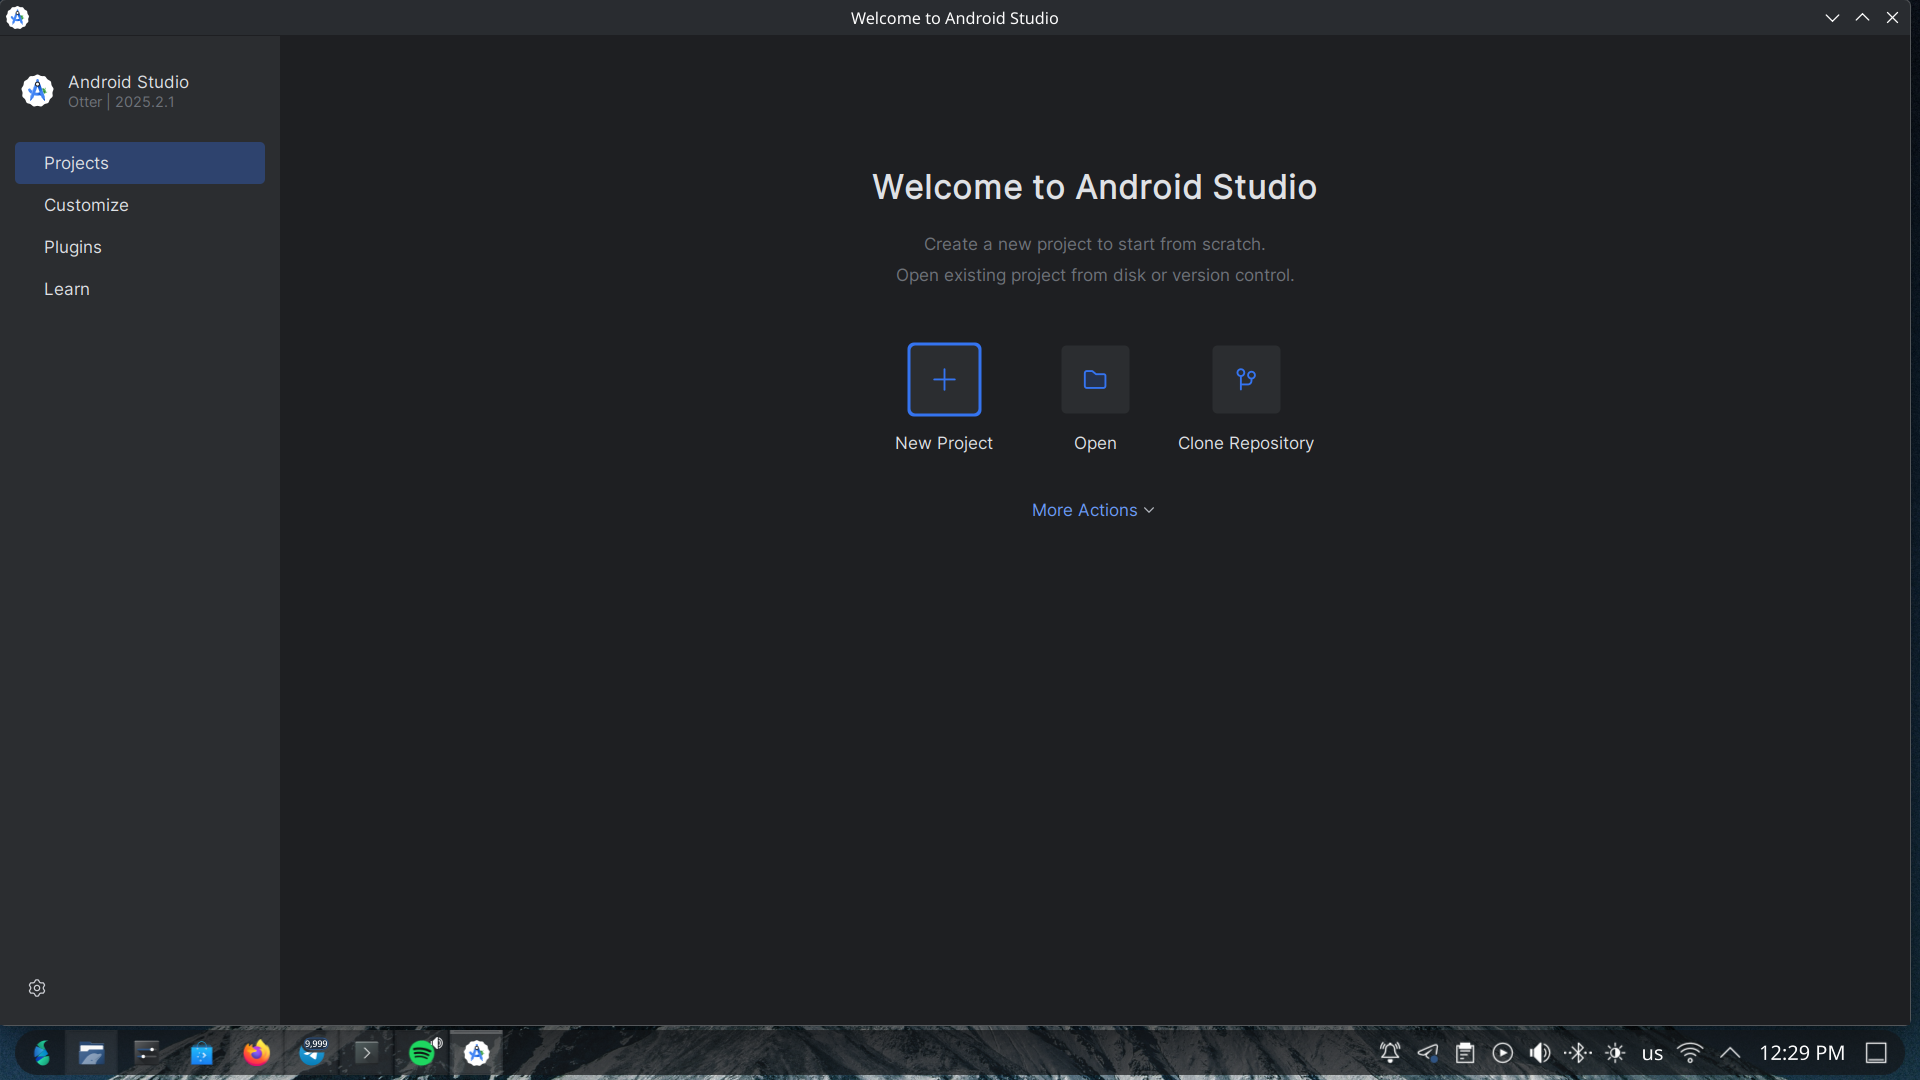1920x1080 pixels.
Task: Click the Clone Repository branch icon
Action: [1245, 379]
